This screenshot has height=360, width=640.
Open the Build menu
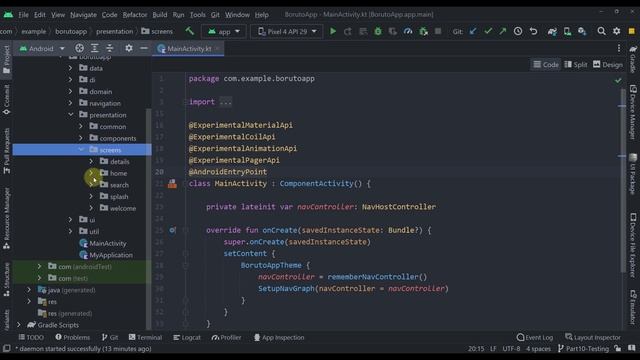coord(160,15)
